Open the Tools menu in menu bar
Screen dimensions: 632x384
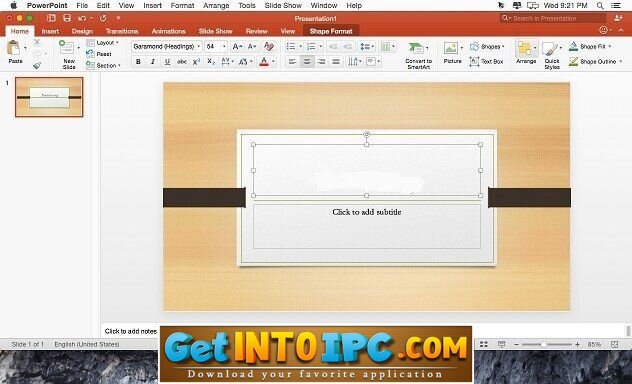[x=247, y=6]
